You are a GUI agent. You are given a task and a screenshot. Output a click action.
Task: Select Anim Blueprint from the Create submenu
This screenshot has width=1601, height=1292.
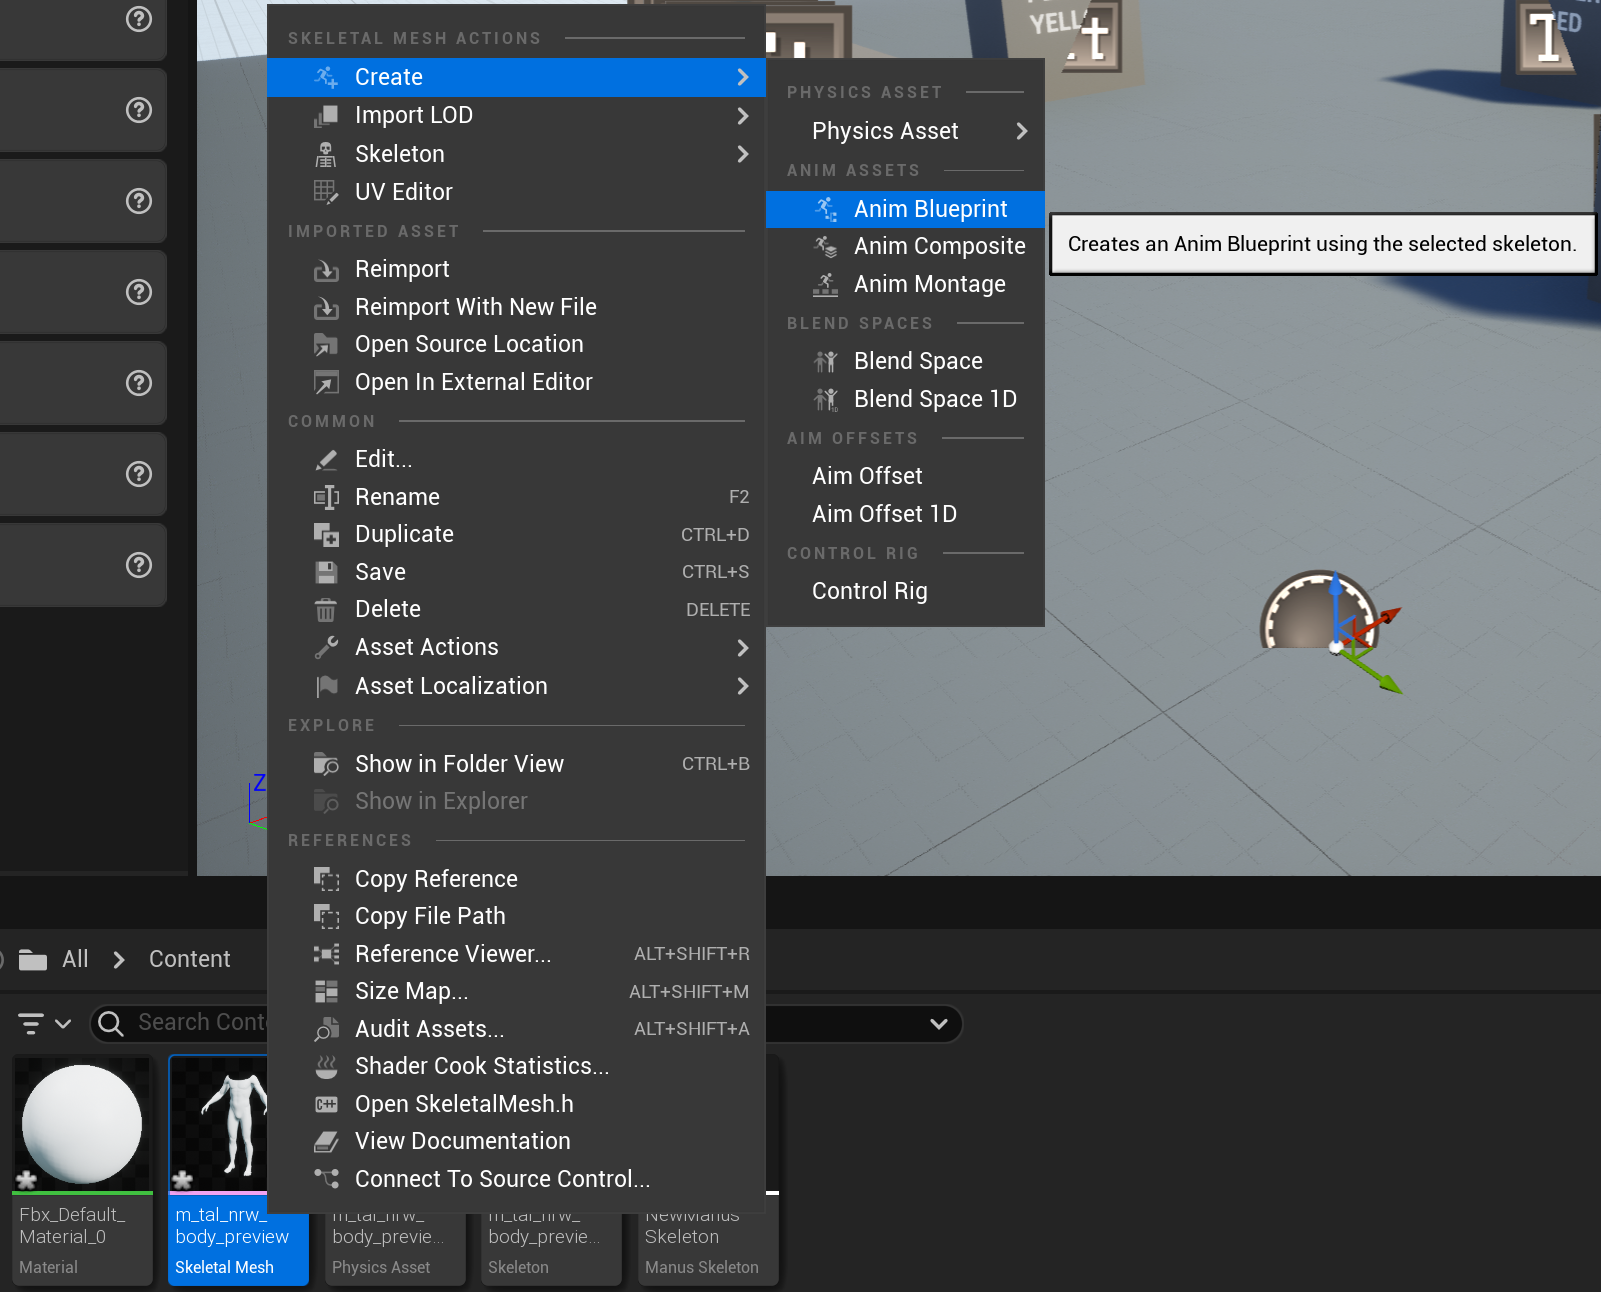pyautogui.click(x=930, y=209)
